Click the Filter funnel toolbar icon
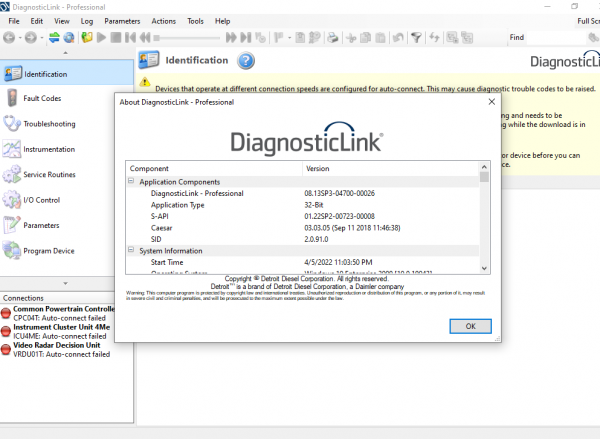The height and width of the screenshot is (439, 600). pos(416,38)
